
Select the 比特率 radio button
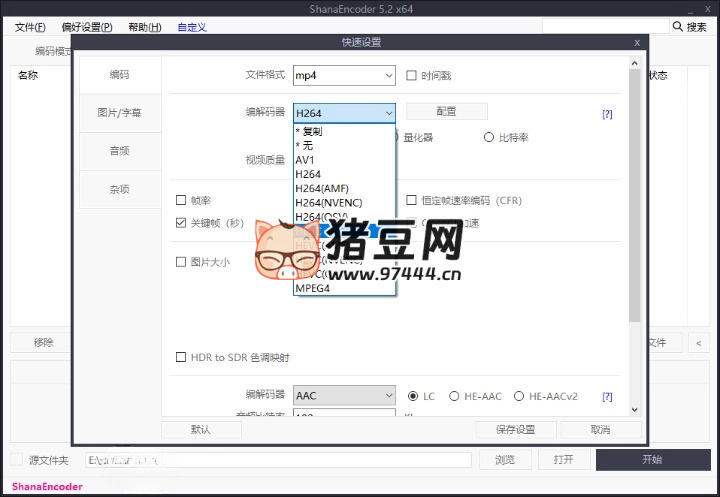[489, 137]
